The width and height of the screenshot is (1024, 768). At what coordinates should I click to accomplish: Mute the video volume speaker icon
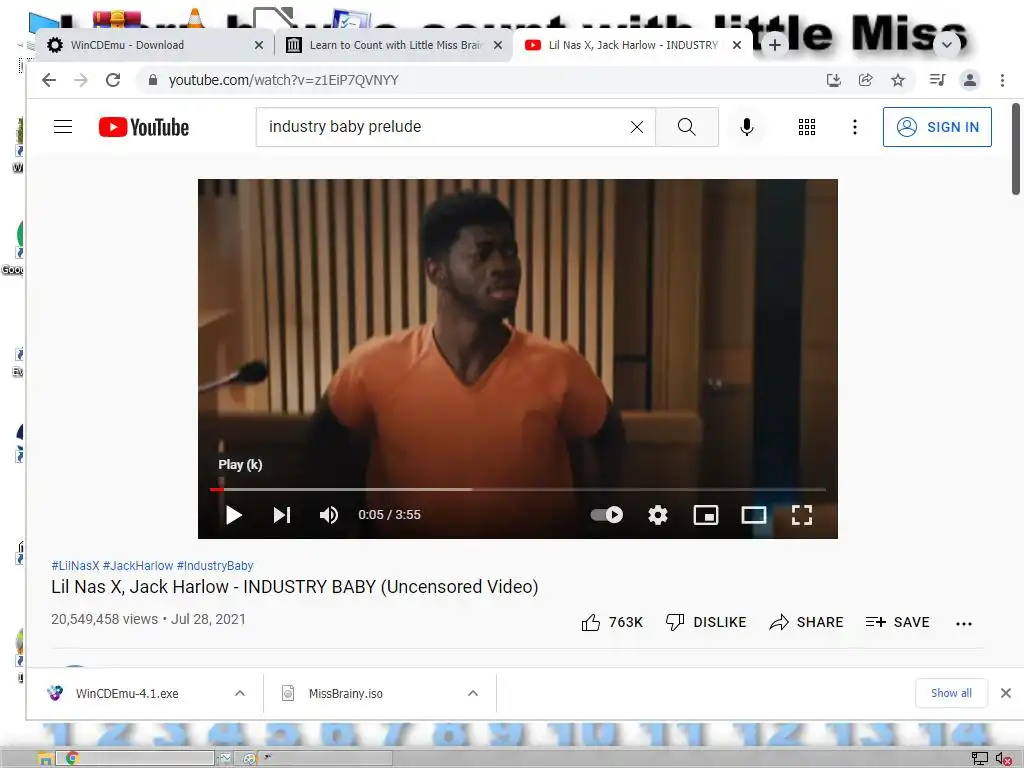click(328, 515)
